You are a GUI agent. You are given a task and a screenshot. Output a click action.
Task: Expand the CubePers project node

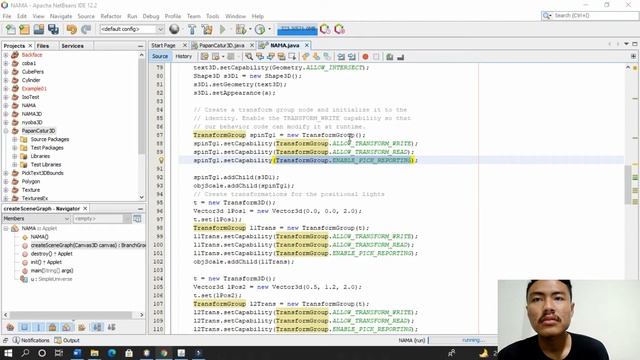6,72
